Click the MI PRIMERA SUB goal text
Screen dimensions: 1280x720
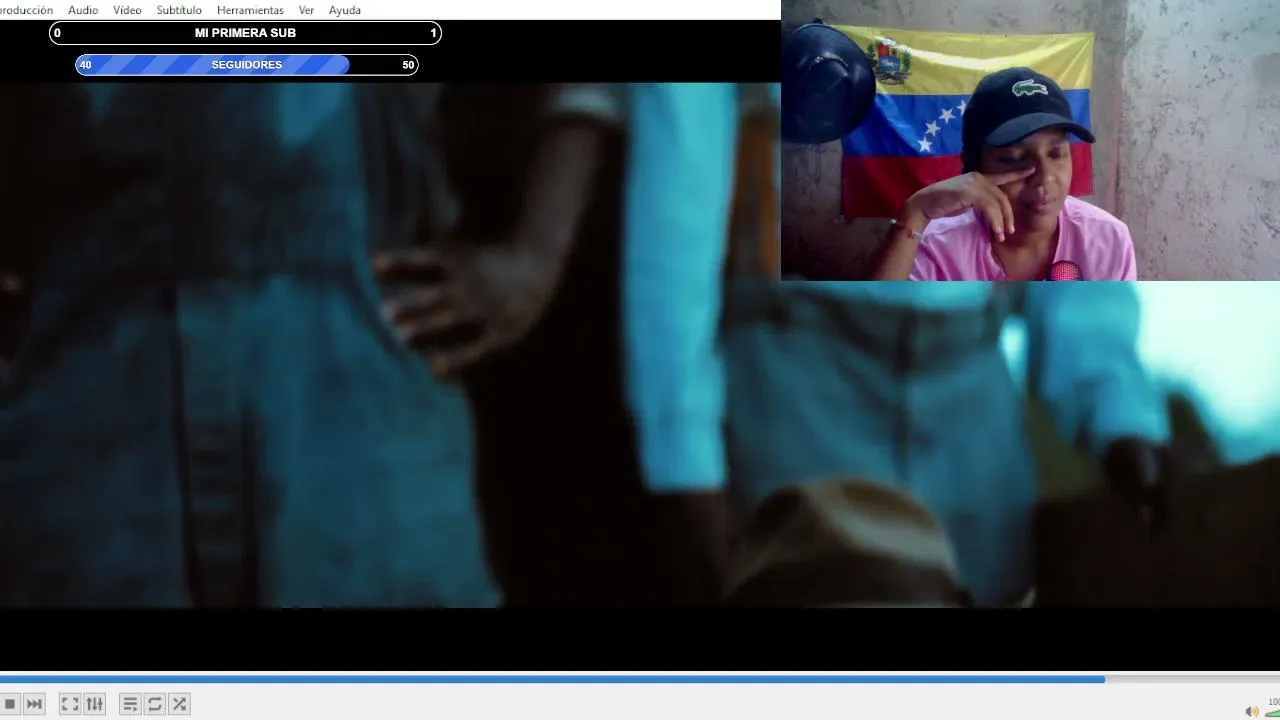(245, 33)
